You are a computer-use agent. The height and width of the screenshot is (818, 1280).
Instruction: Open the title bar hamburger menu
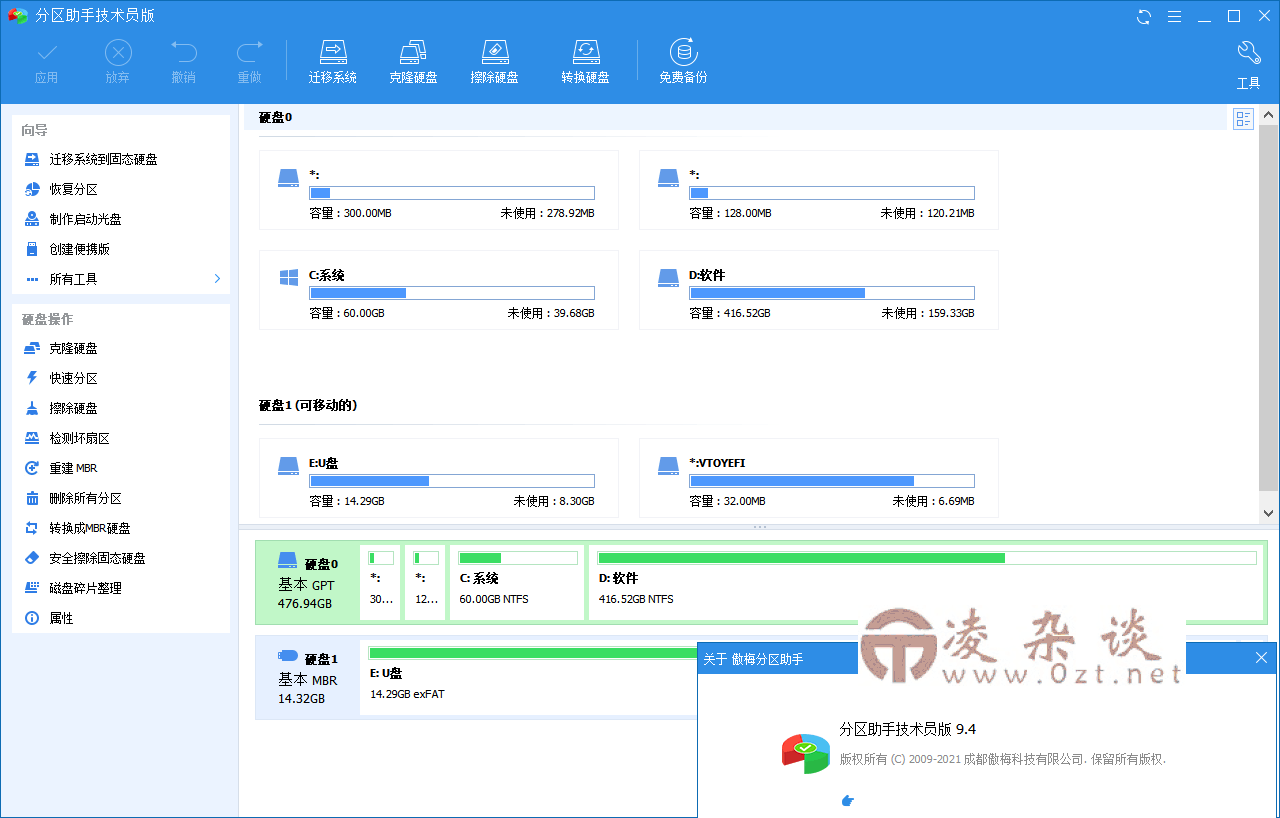tap(1174, 16)
